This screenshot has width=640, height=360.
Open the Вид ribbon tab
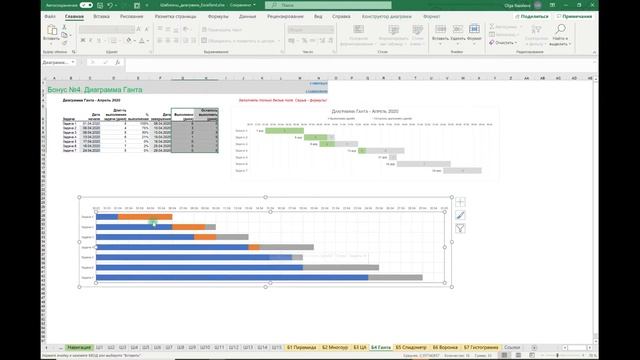tap(318, 16)
